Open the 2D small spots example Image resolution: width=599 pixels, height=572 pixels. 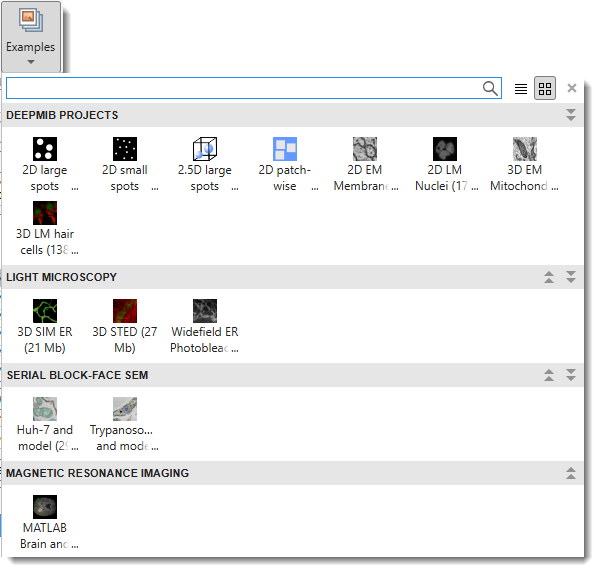pyautogui.click(x=125, y=165)
